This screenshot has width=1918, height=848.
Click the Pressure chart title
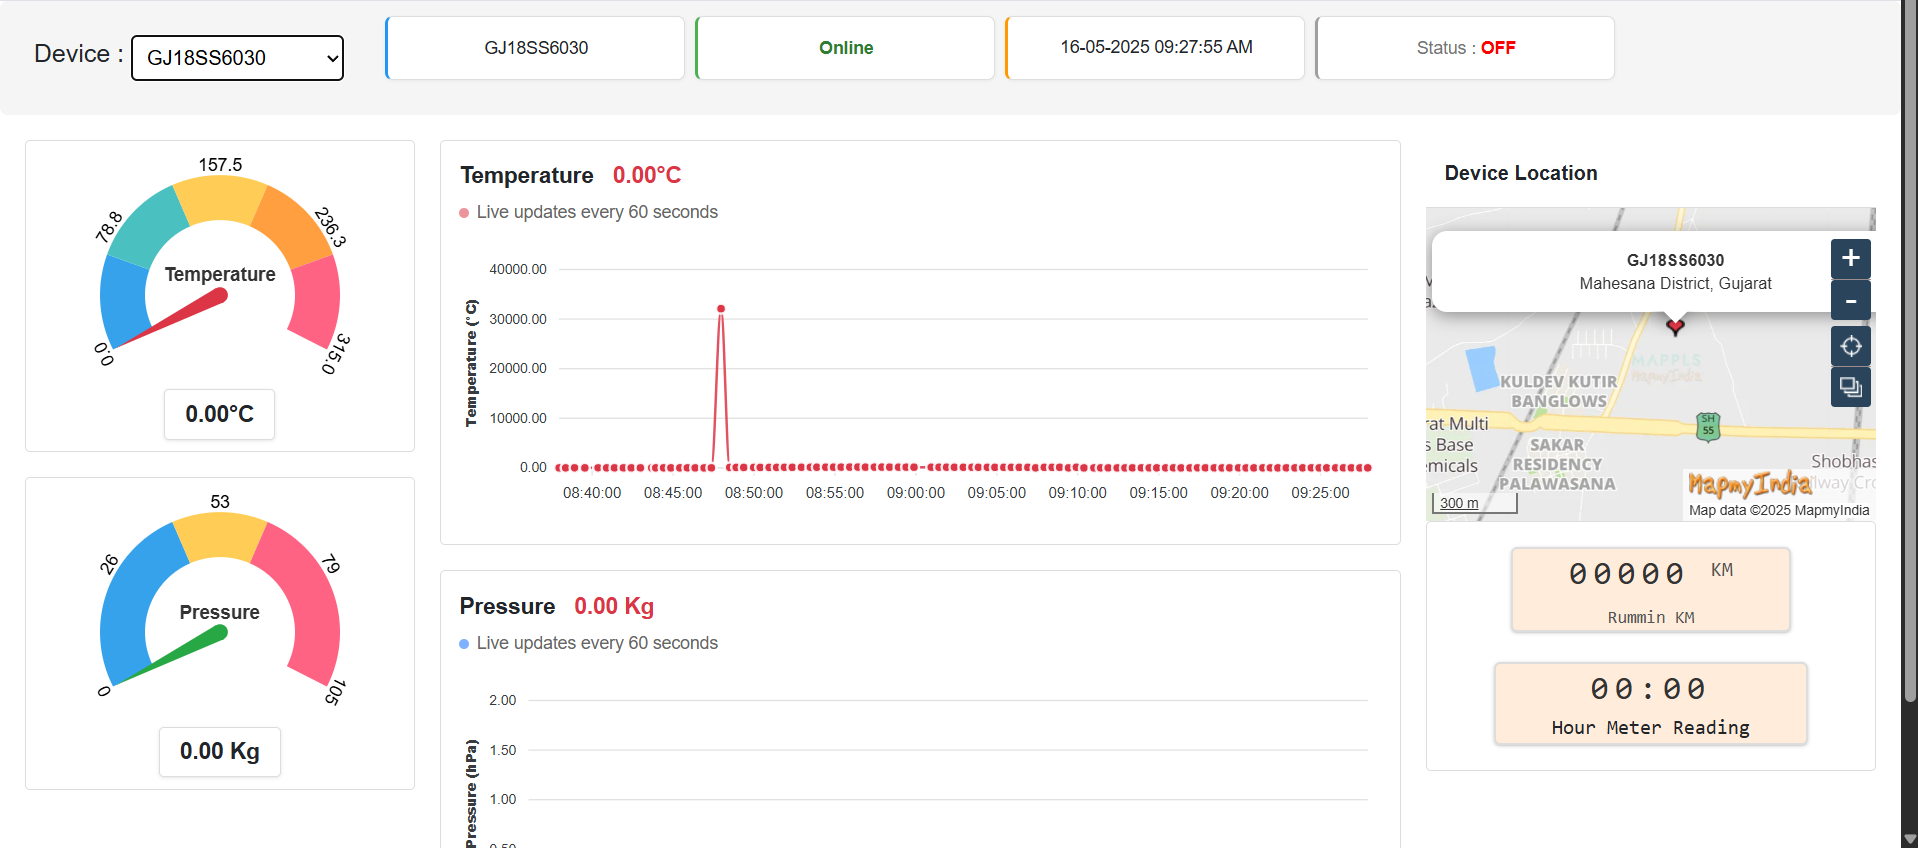[x=507, y=606]
